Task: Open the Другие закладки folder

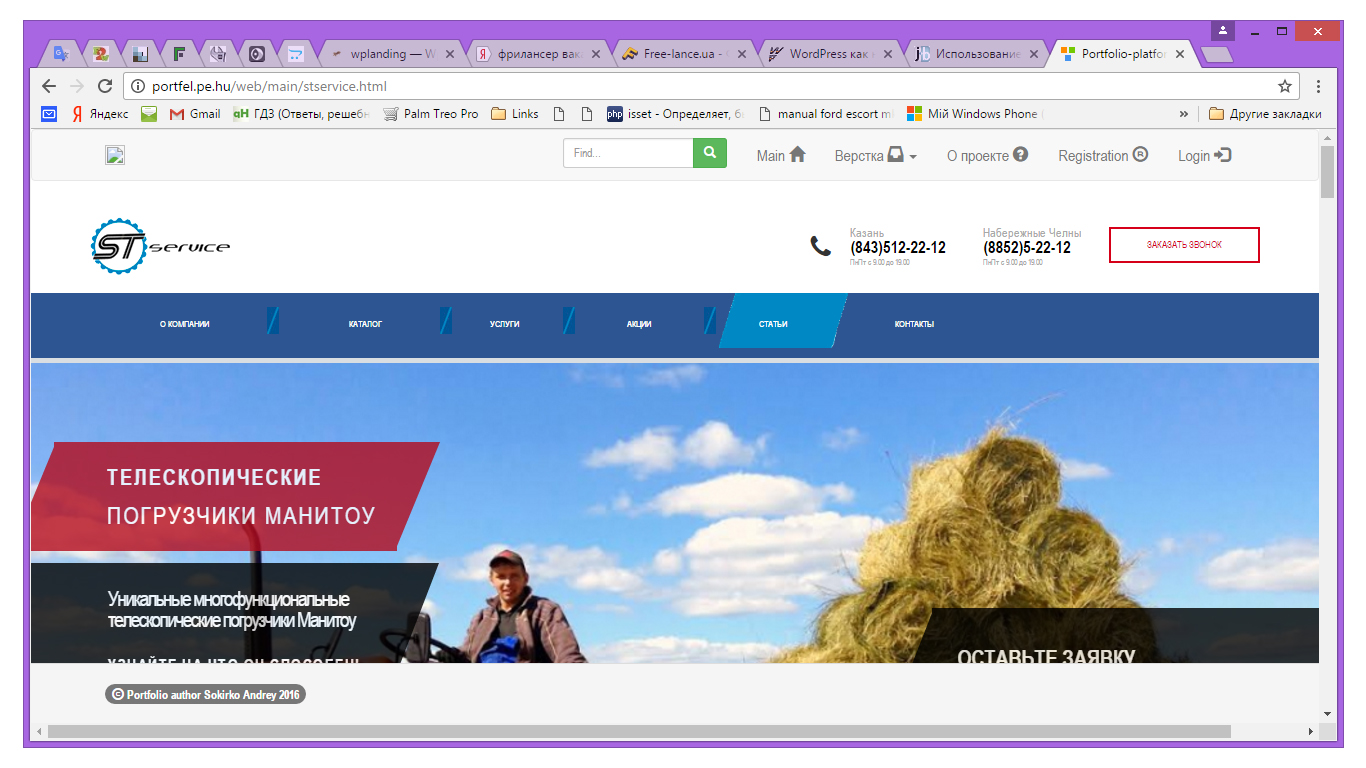Action: [1265, 114]
